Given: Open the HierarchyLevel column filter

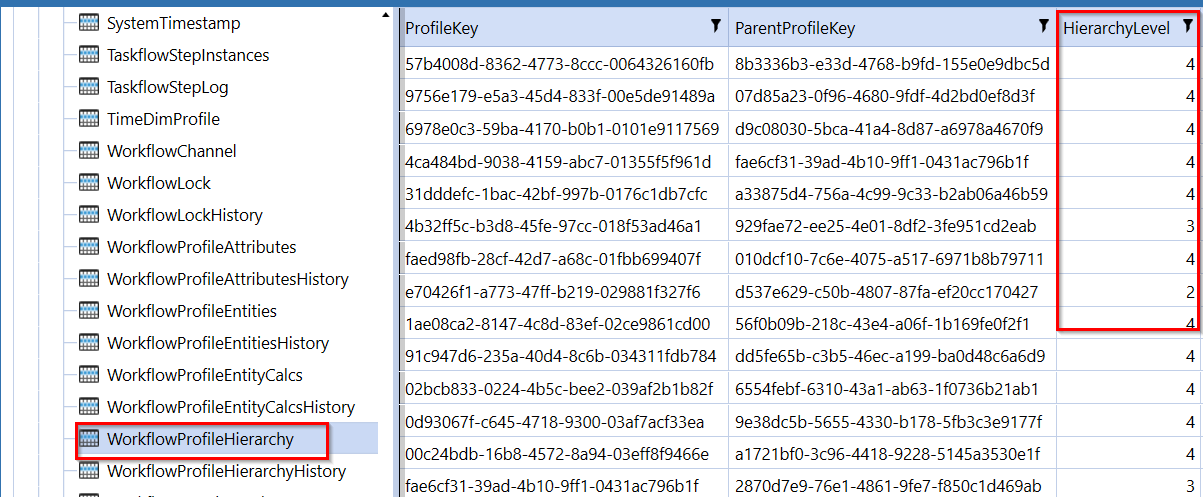Looking at the screenshot, I should coord(1187,27).
